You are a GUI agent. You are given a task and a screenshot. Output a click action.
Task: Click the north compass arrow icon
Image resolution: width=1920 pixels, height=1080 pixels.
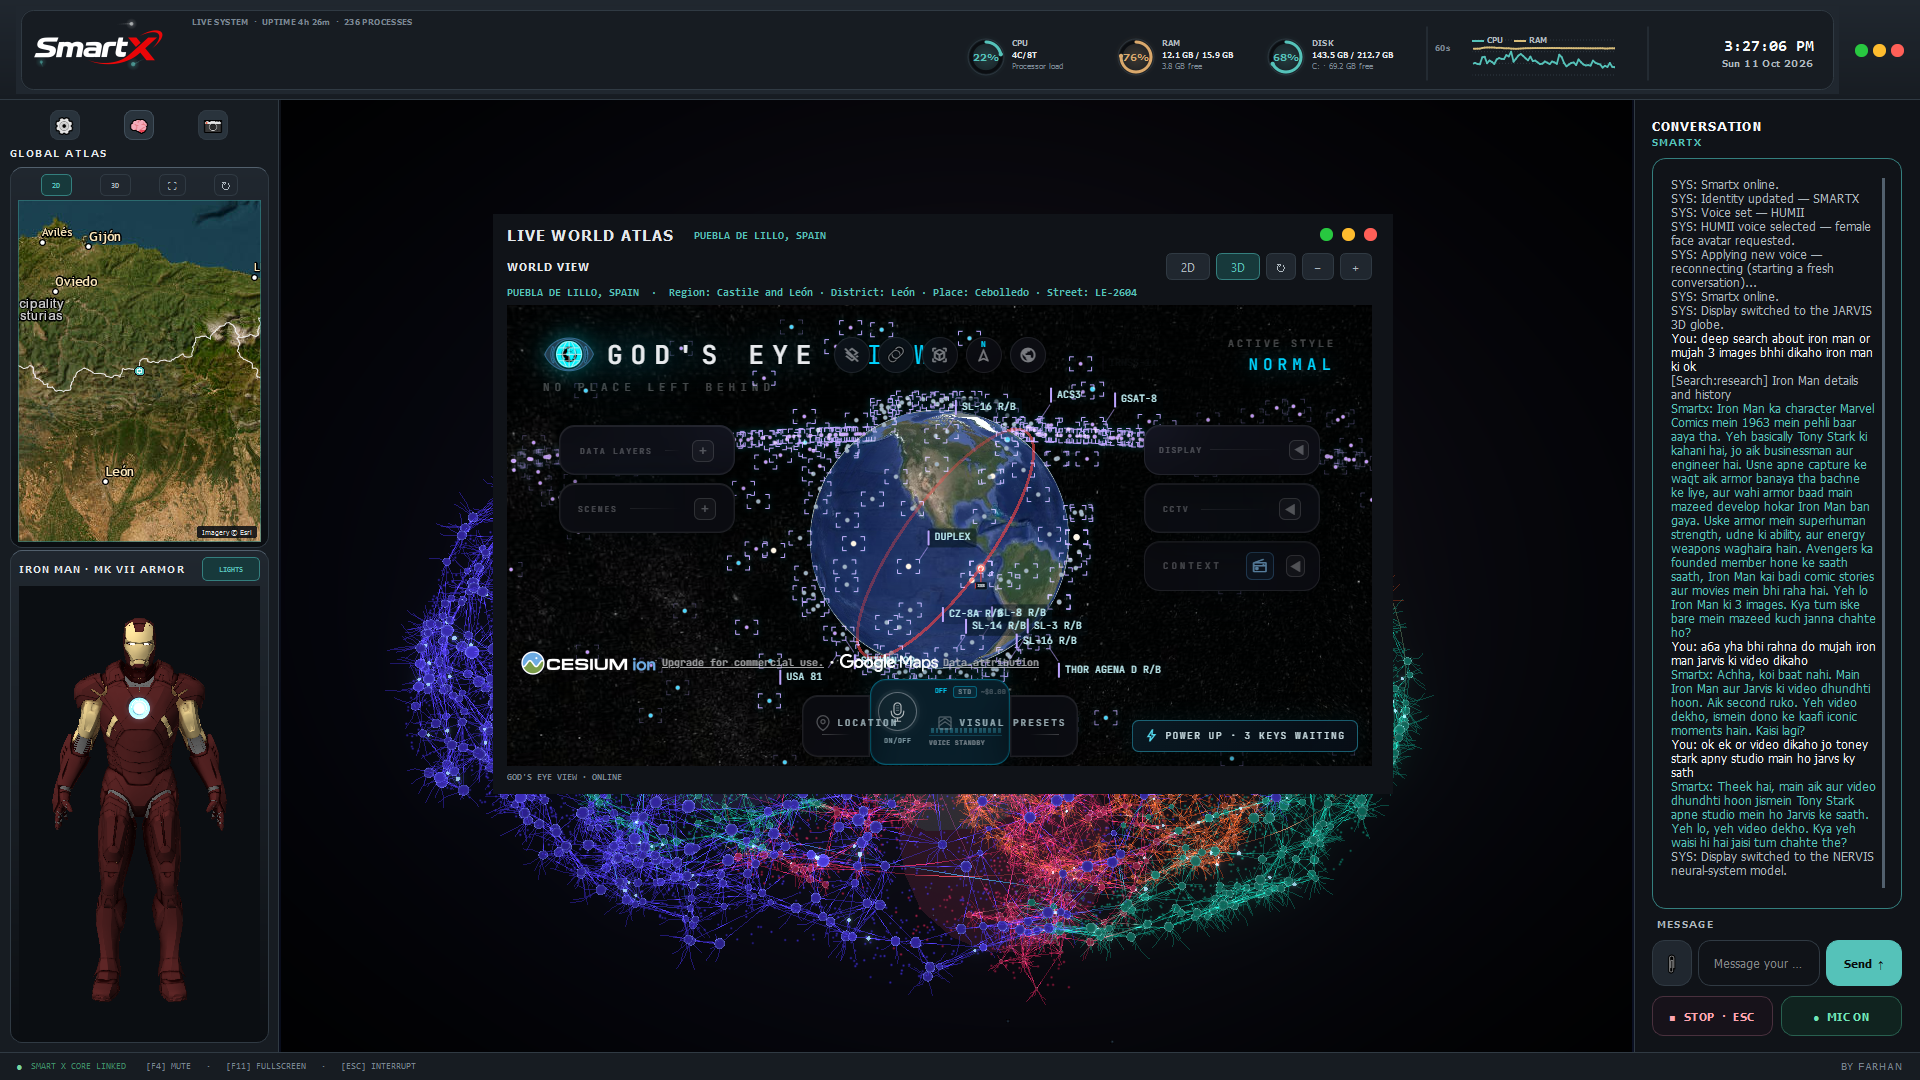pyautogui.click(x=983, y=354)
